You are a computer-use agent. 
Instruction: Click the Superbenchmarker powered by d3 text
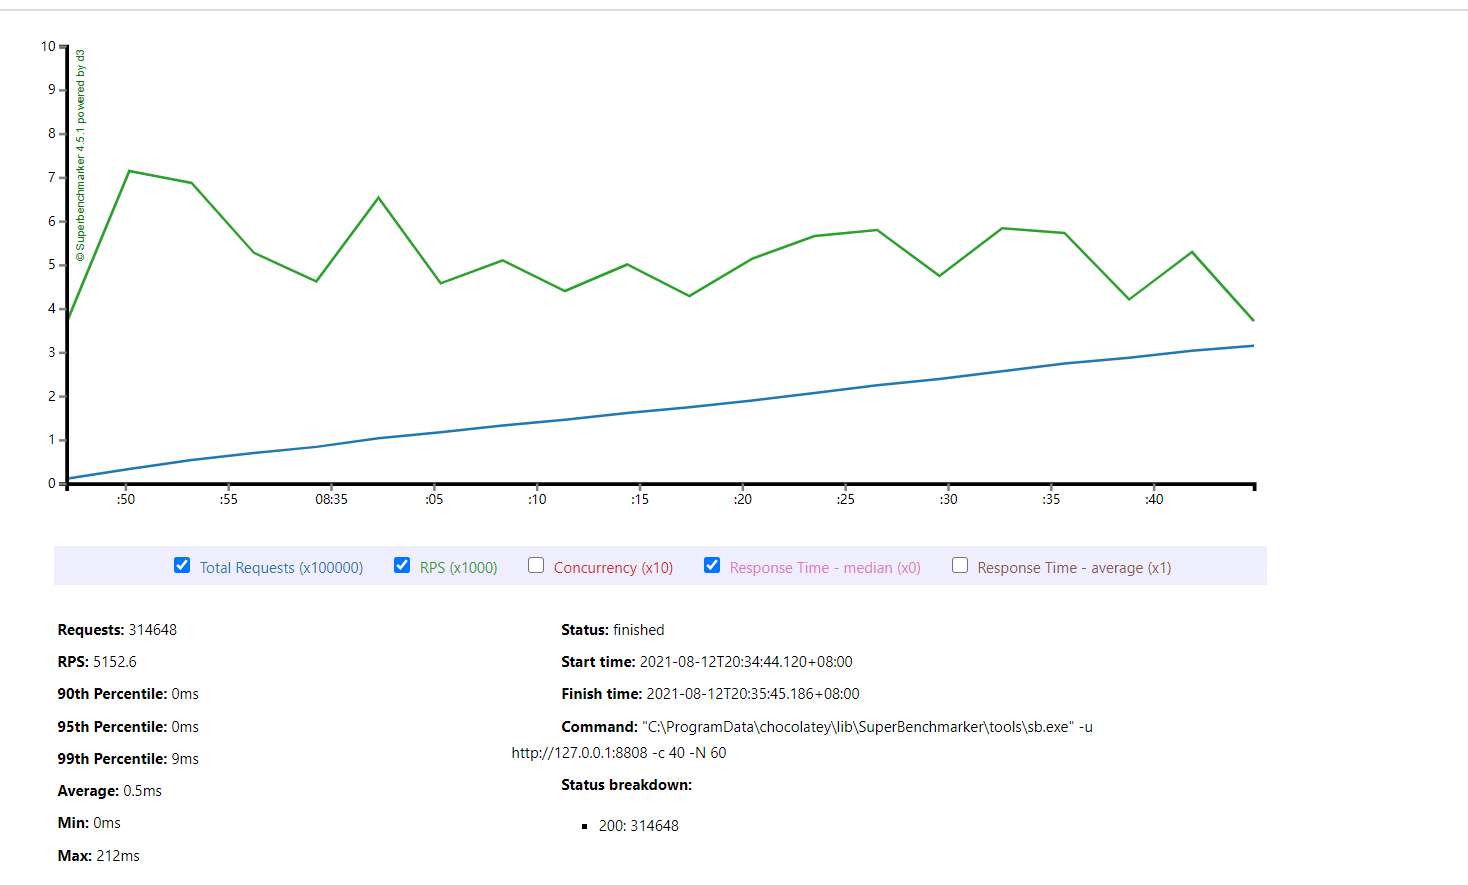pos(81,156)
